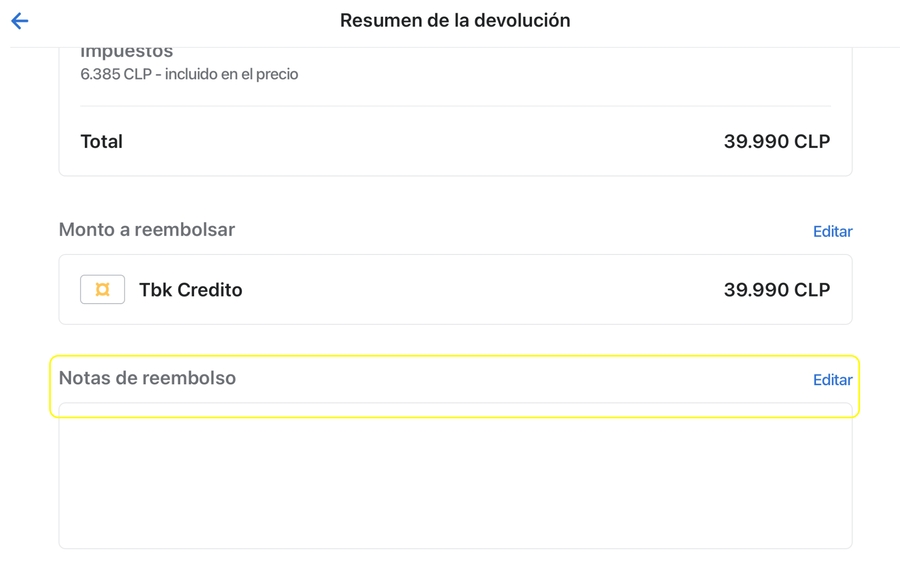The width and height of the screenshot is (900, 567).
Task: Go back using the top-left arrow
Action: pyautogui.click(x=20, y=21)
